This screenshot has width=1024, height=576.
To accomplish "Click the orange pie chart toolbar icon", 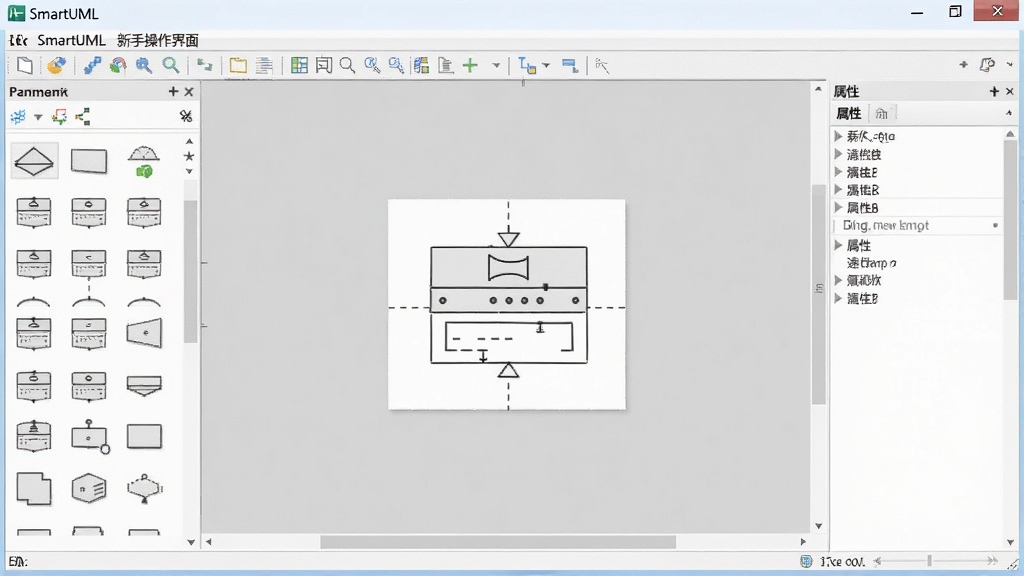I will (56, 65).
